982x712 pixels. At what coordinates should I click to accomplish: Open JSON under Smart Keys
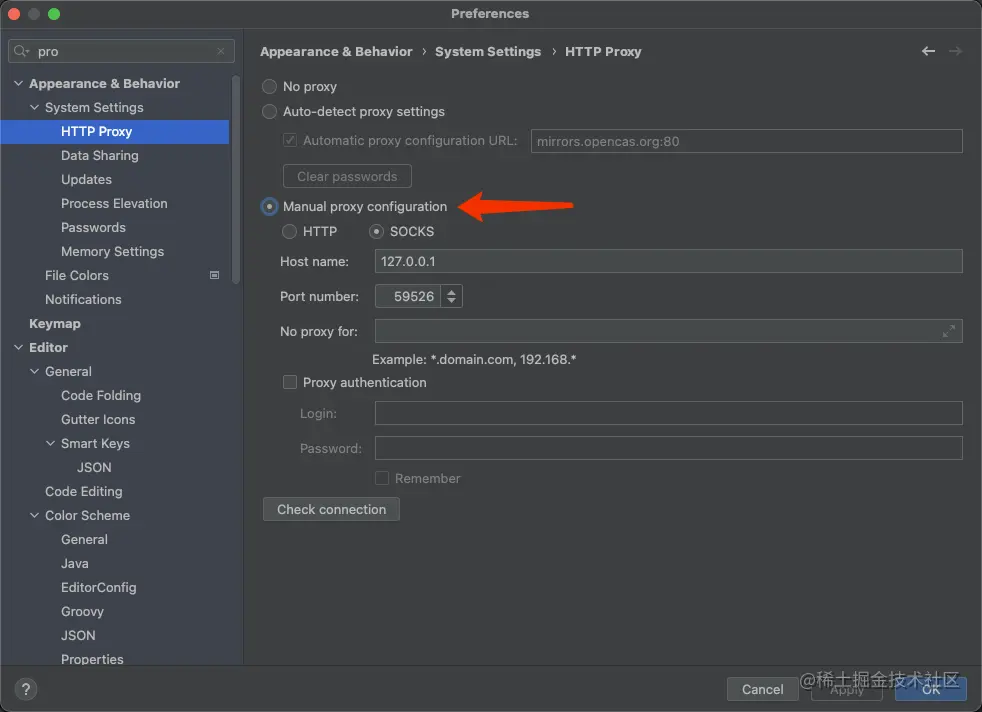point(95,468)
